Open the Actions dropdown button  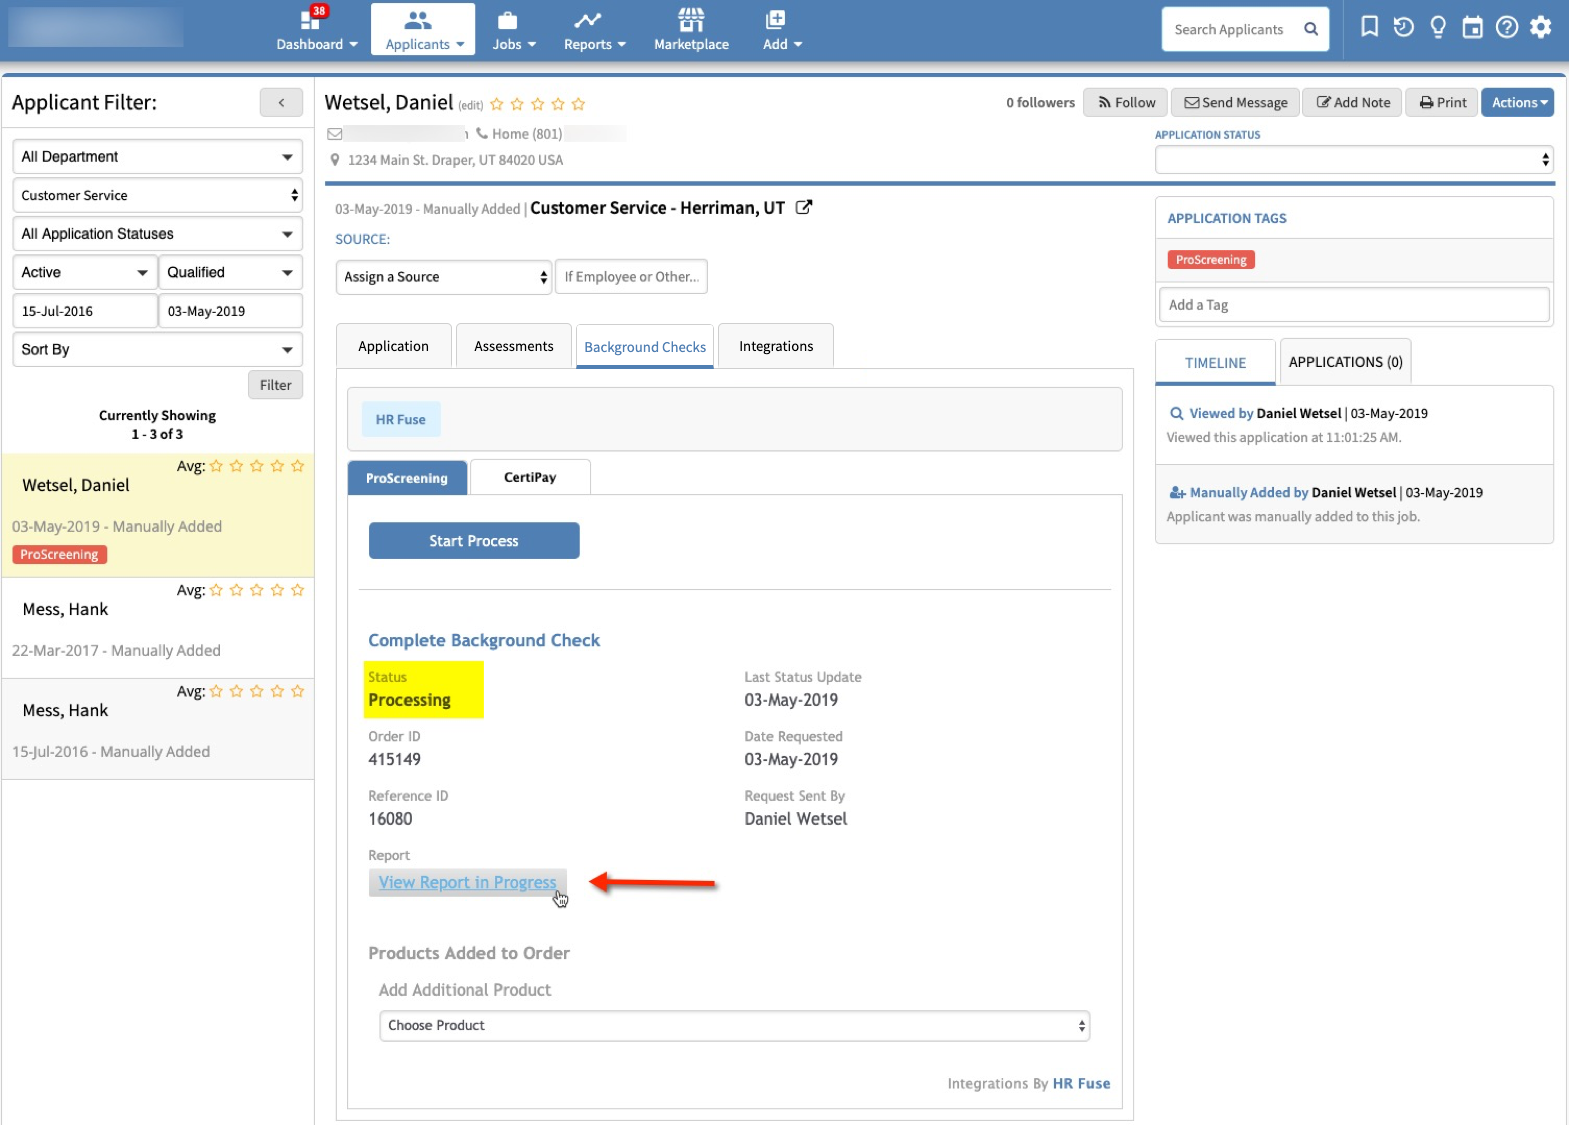click(x=1517, y=102)
